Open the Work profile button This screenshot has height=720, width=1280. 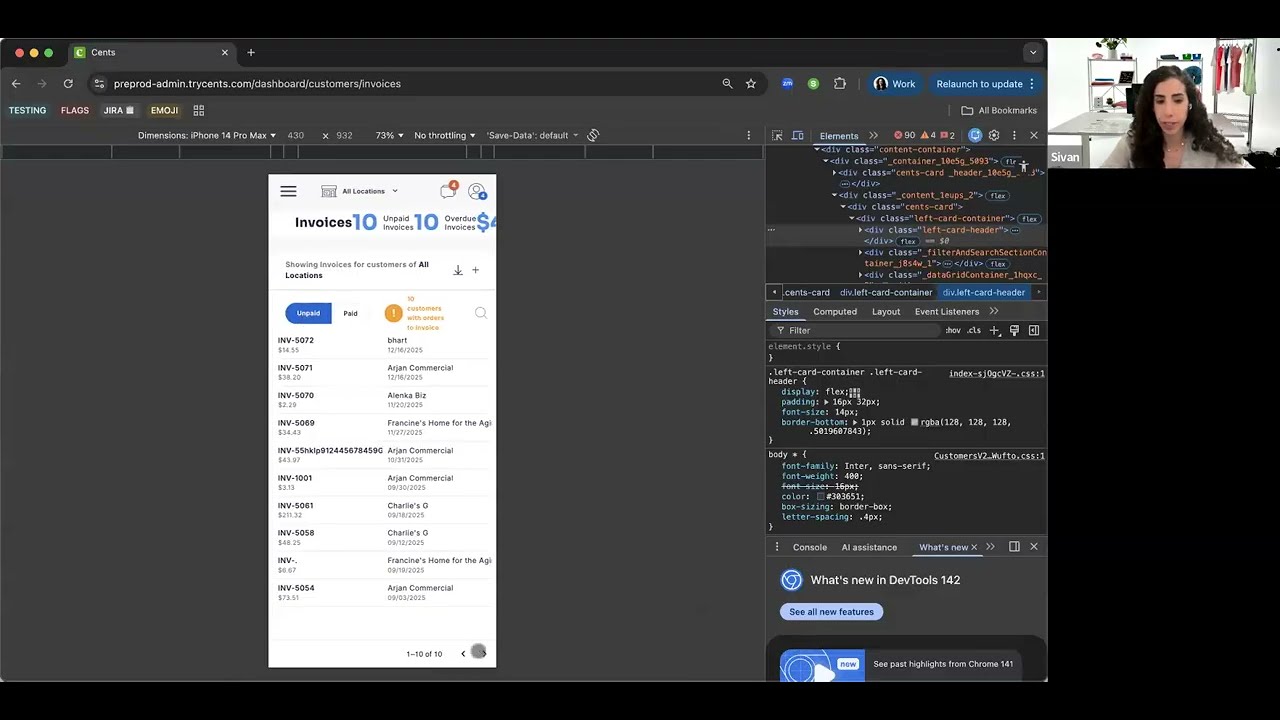(894, 84)
